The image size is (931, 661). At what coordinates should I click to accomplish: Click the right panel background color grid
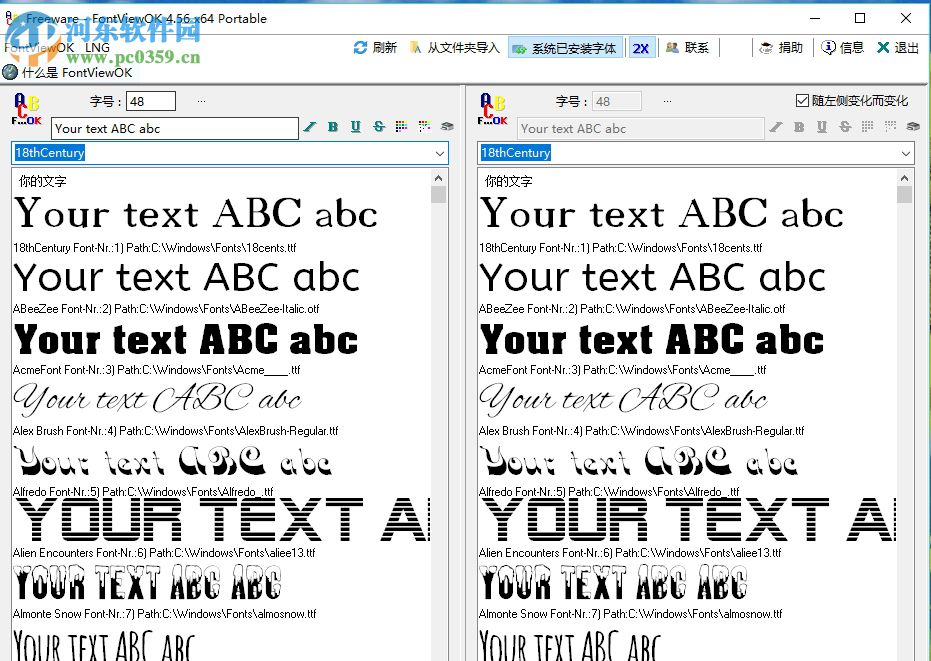pos(890,126)
